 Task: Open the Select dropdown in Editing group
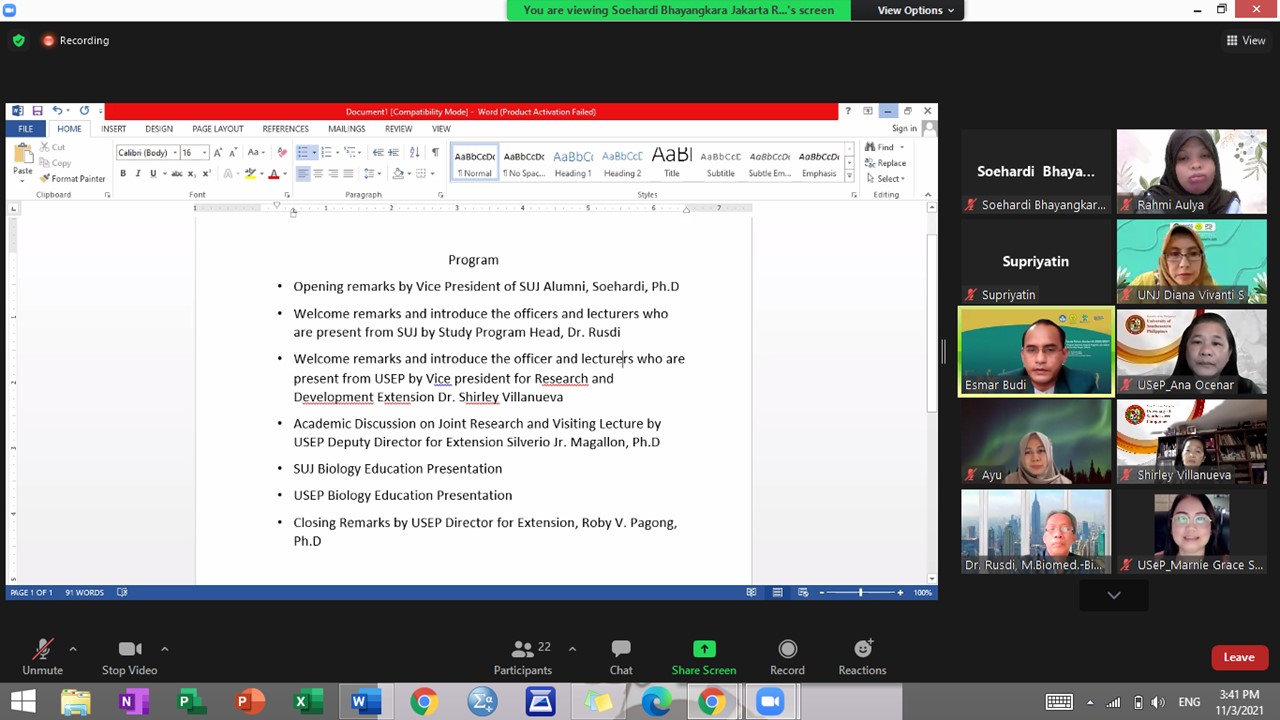887,179
